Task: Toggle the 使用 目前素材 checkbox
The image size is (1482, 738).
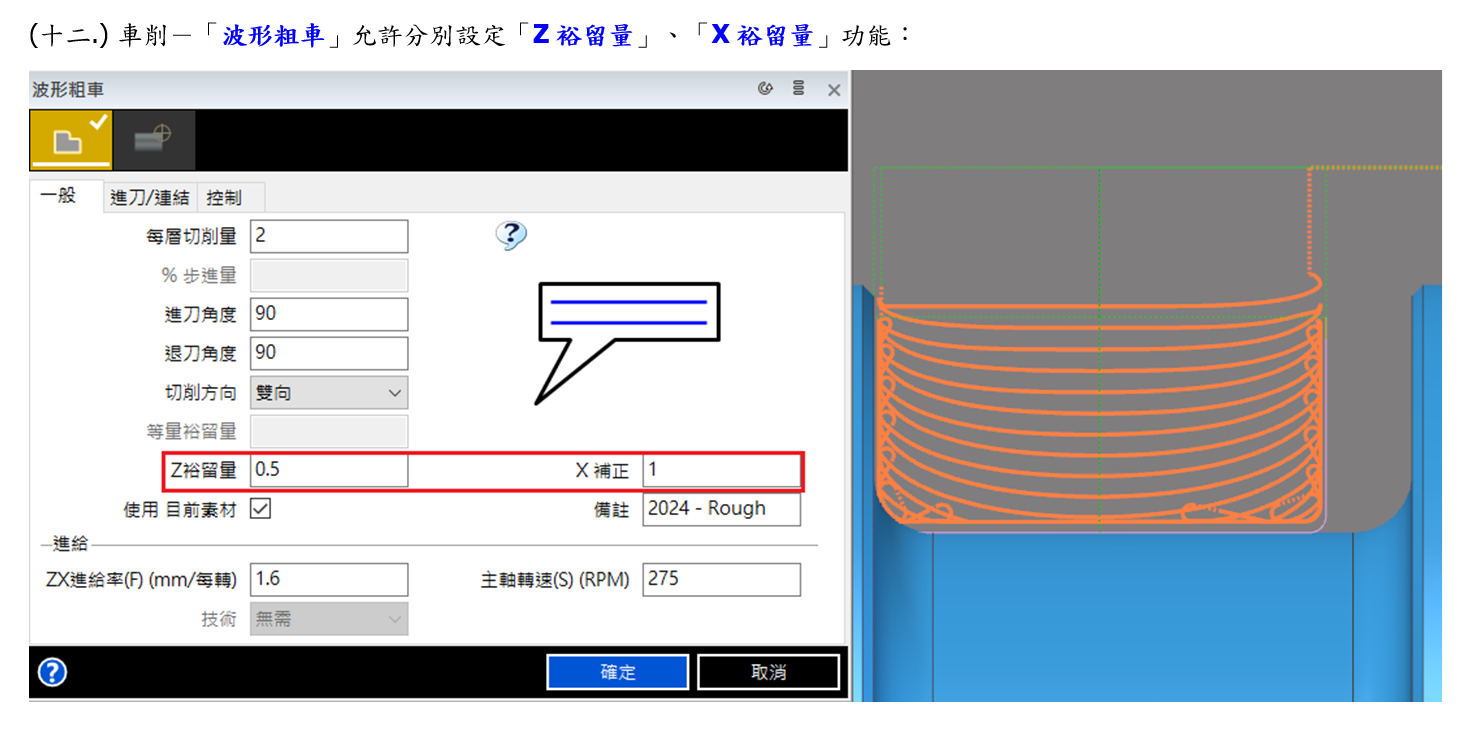Action: click(x=261, y=509)
